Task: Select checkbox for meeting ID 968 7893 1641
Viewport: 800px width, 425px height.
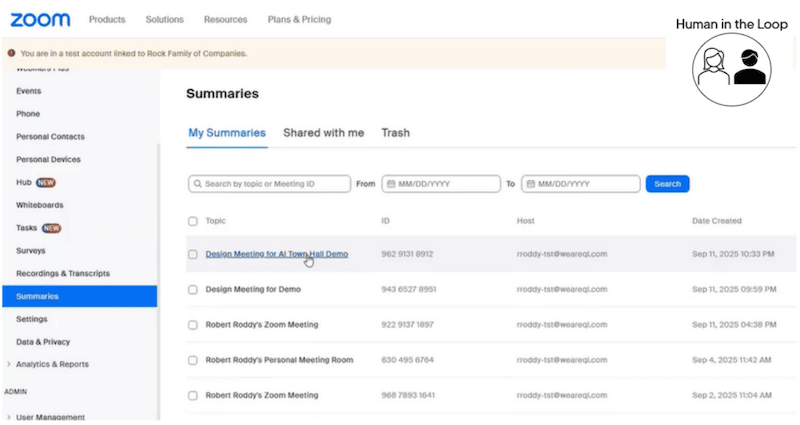Action: coord(193,395)
